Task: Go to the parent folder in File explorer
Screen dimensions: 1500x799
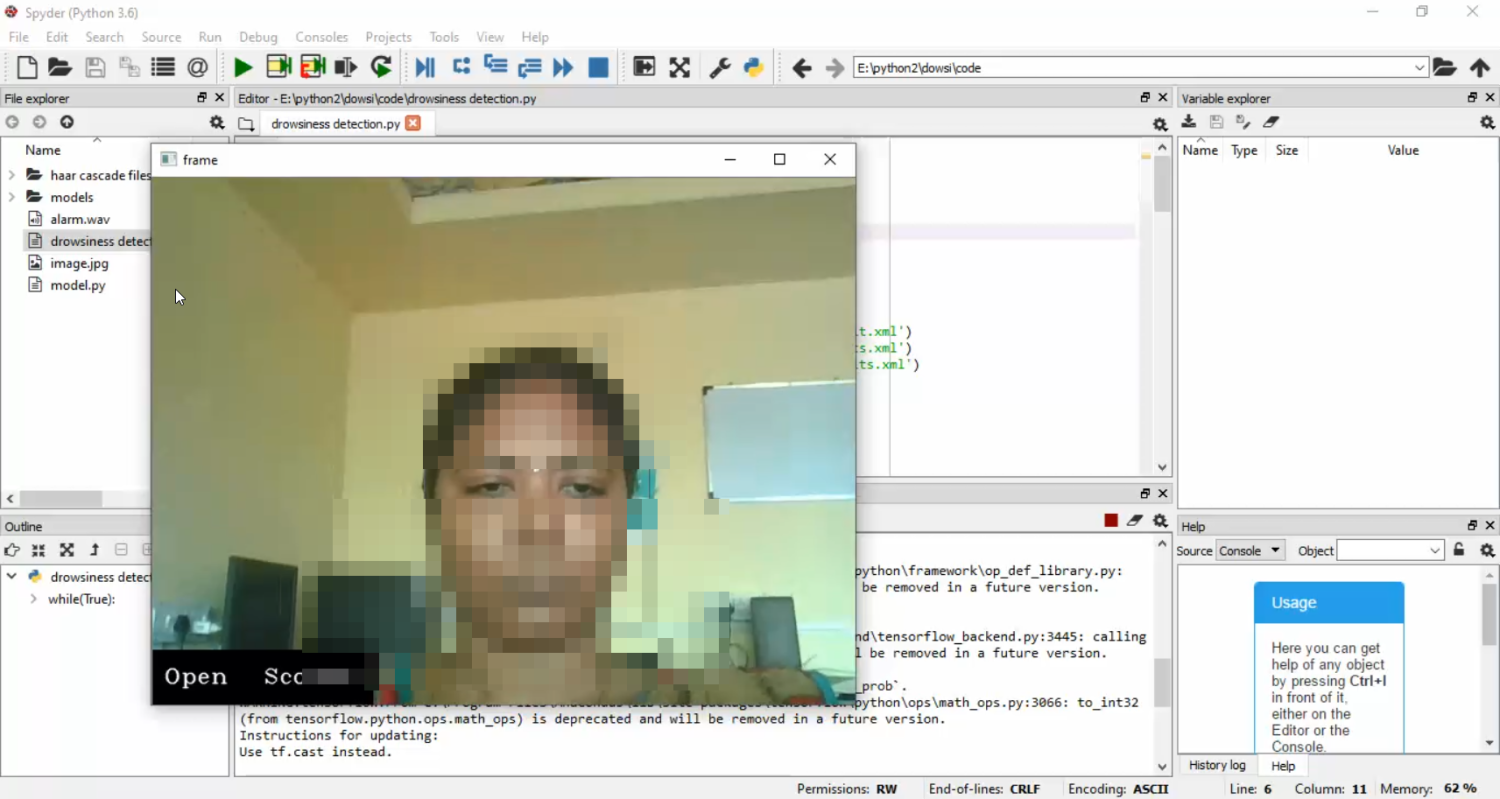Action: 67,122
